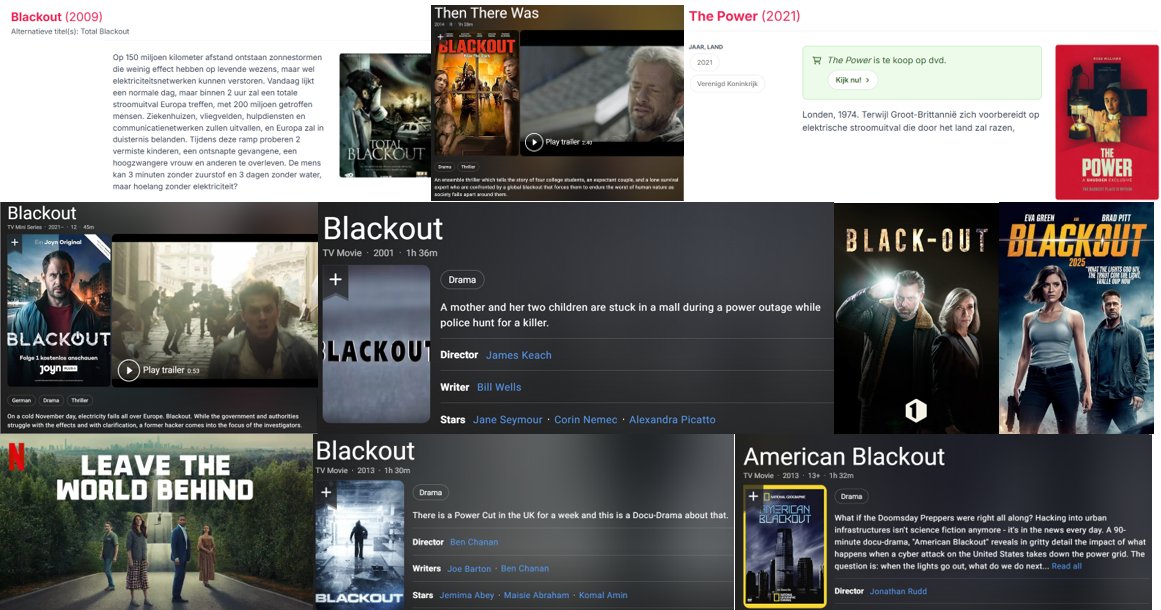The image size is (1161, 610).
Task: Open Alexandra Picatto star link
Action: (672, 420)
